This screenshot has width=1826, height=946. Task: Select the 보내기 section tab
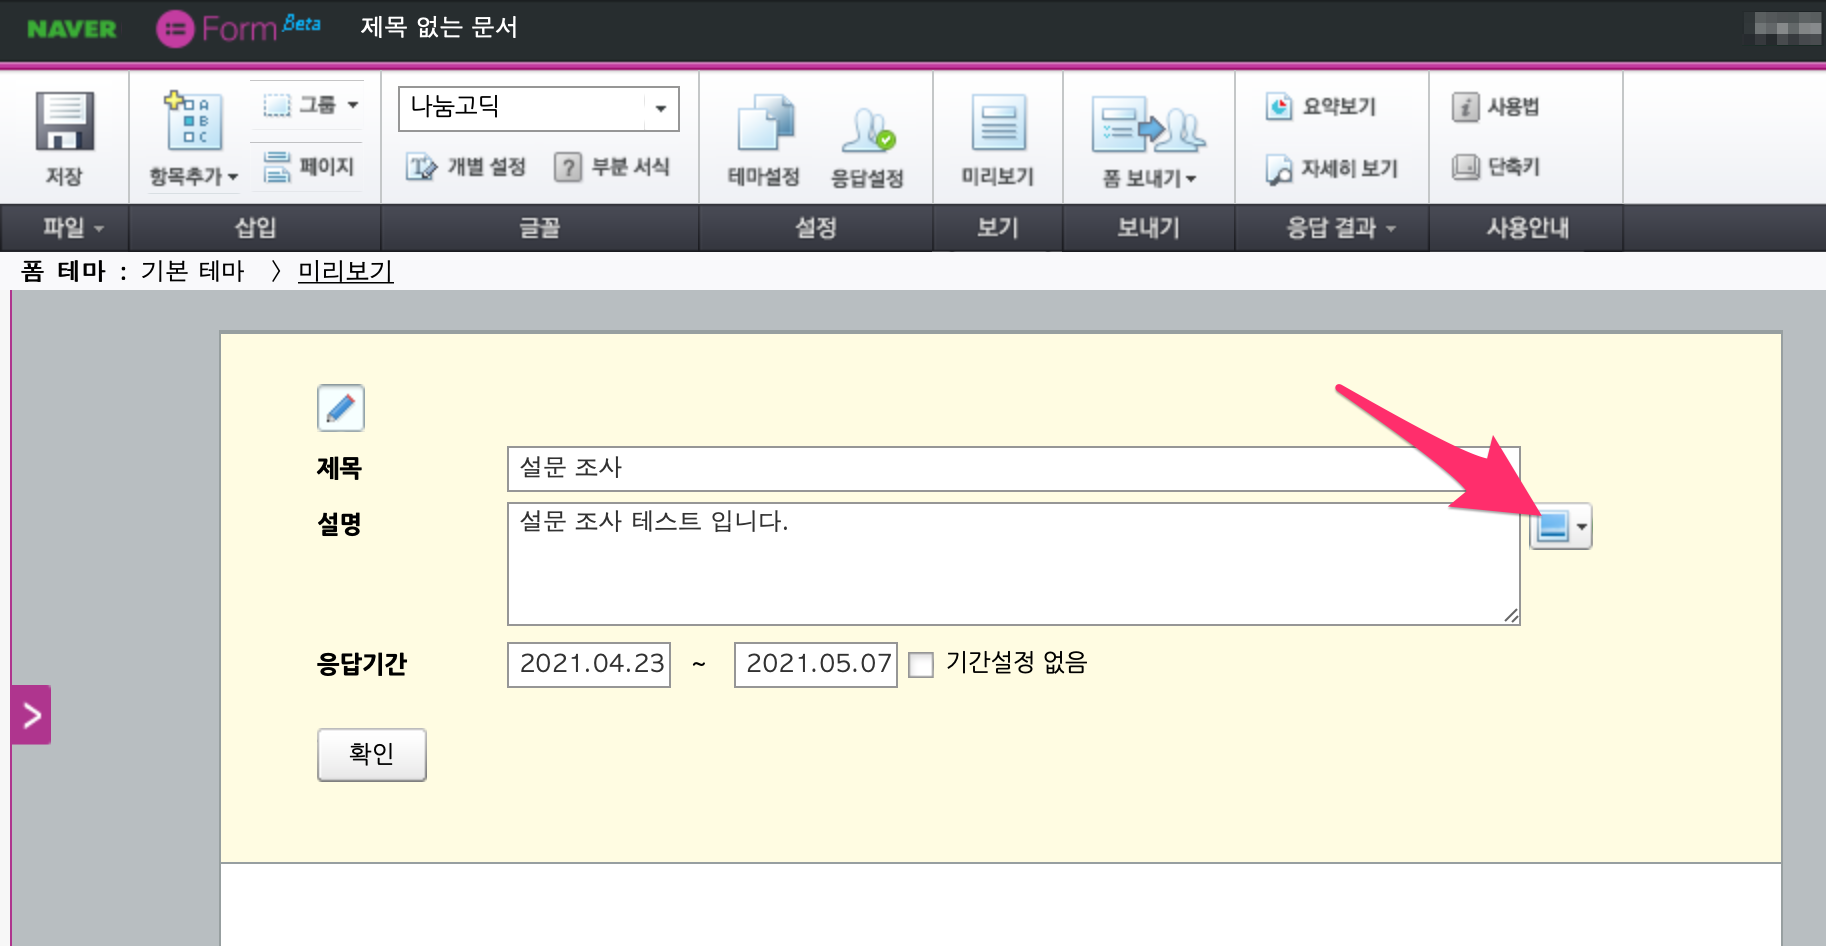pyautogui.click(x=1149, y=228)
